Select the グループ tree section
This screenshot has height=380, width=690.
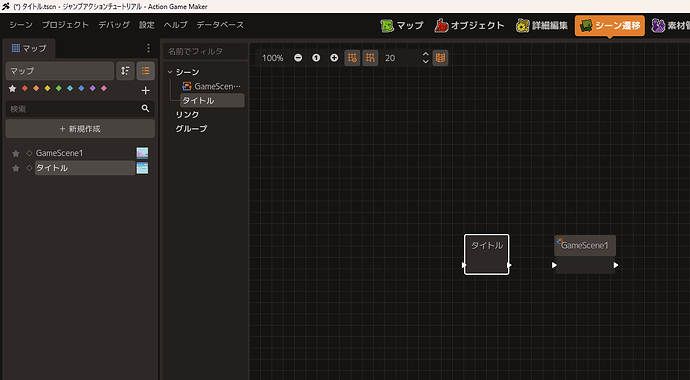click(191, 129)
